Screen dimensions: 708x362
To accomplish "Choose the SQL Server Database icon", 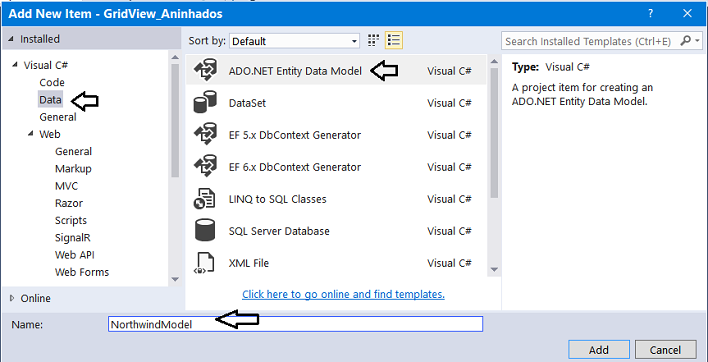I will coord(205,231).
